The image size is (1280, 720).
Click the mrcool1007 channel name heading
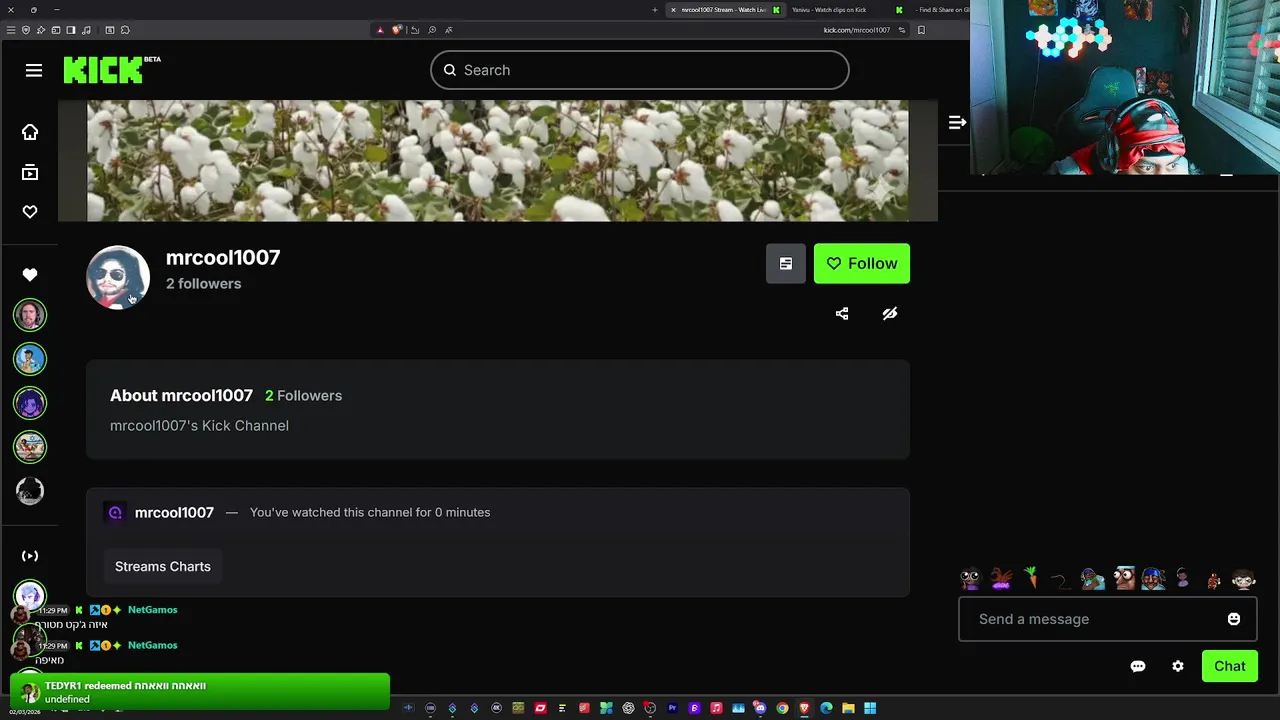coord(223,257)
